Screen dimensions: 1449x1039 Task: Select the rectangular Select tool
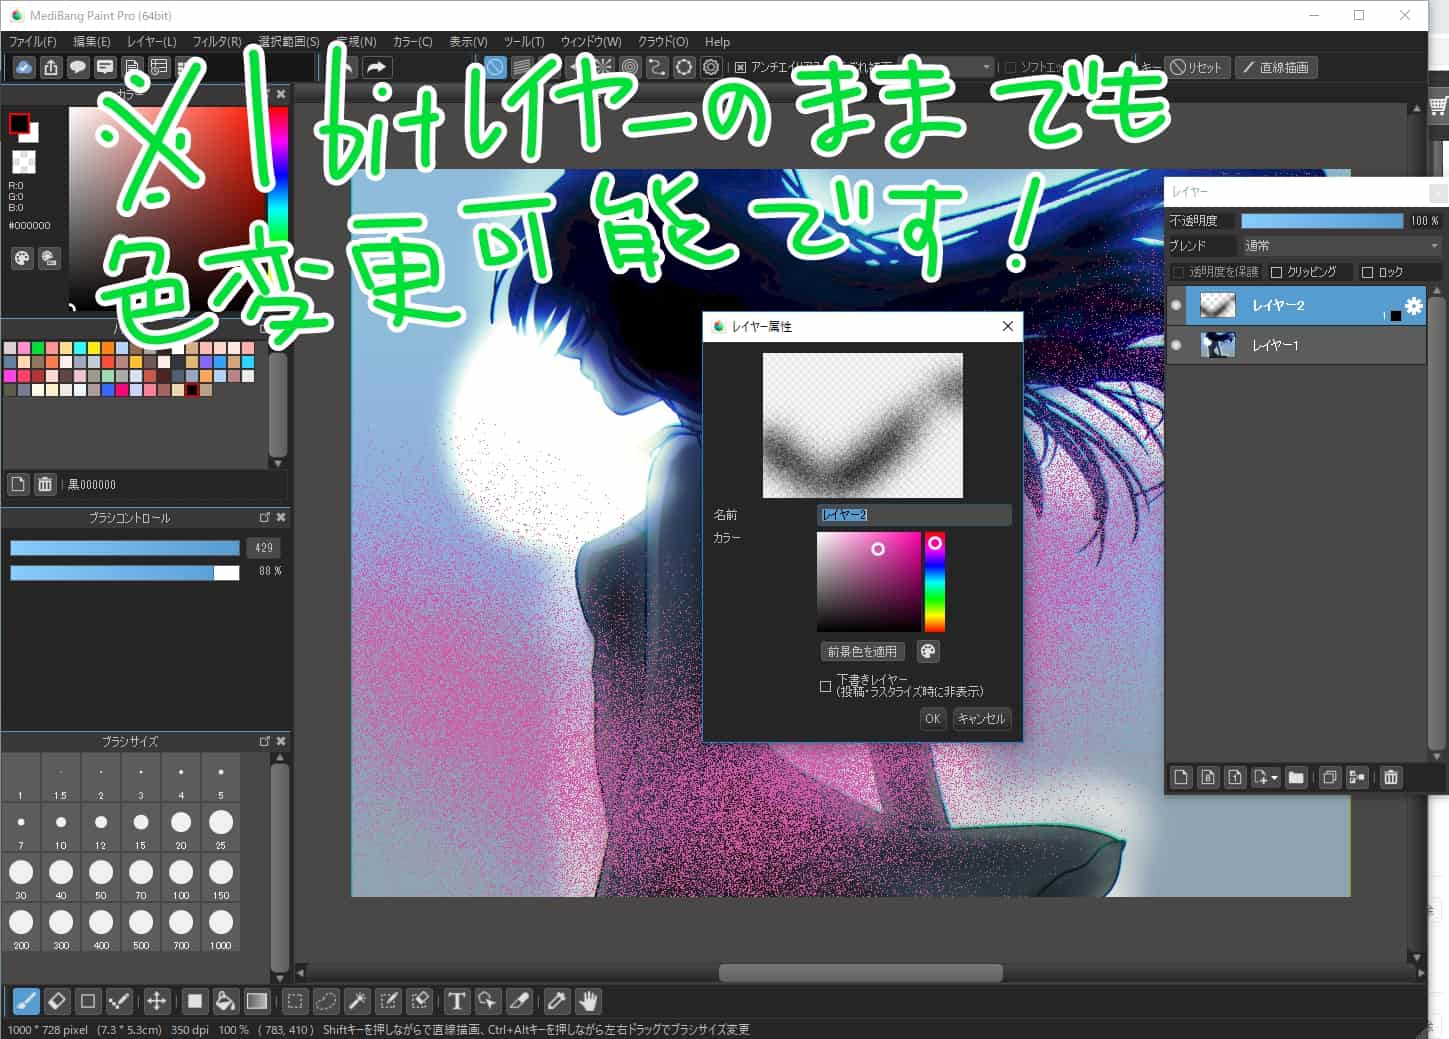pyautogui.click(x=295, y=1000)
